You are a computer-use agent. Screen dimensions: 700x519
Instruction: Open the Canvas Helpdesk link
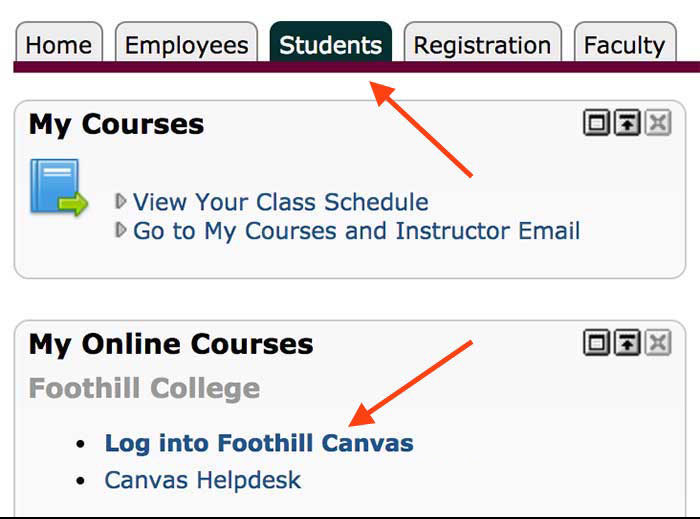click(202, 480)
